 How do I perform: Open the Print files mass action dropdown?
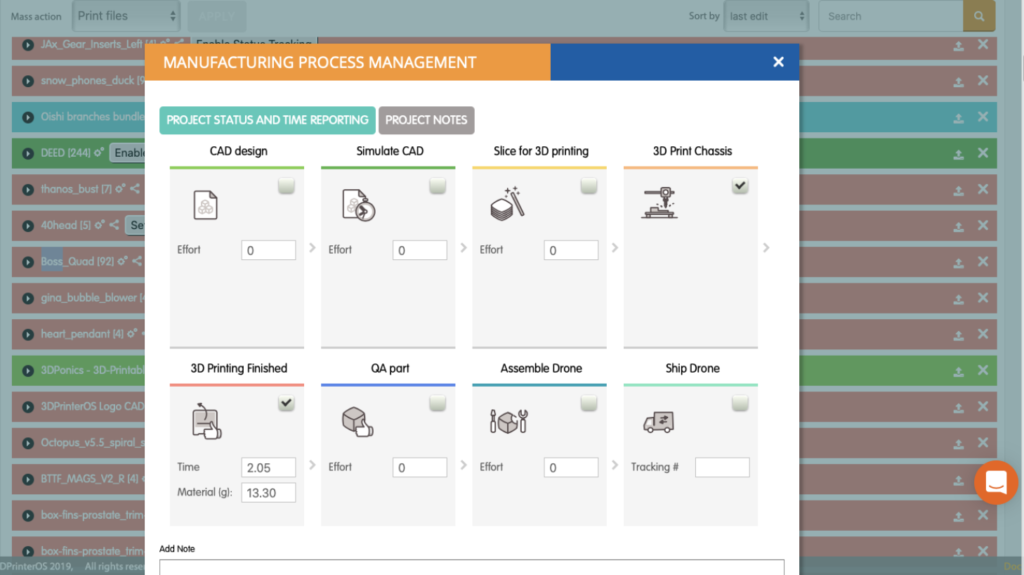(126, 16)
